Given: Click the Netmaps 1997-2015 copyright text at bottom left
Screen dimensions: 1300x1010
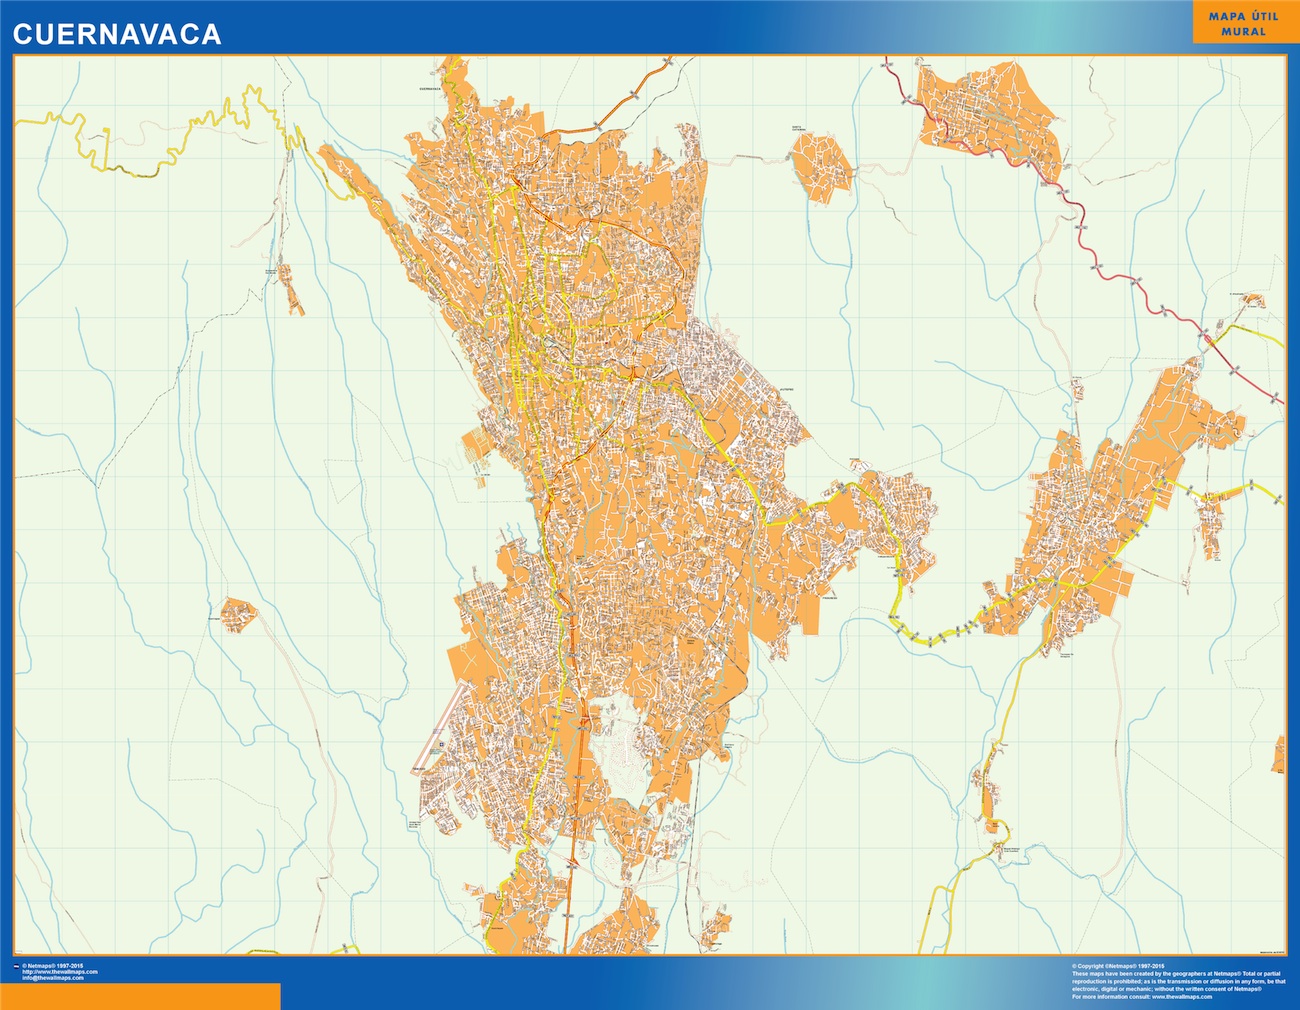Looking at the screenshot, I should tap(53, 966).
